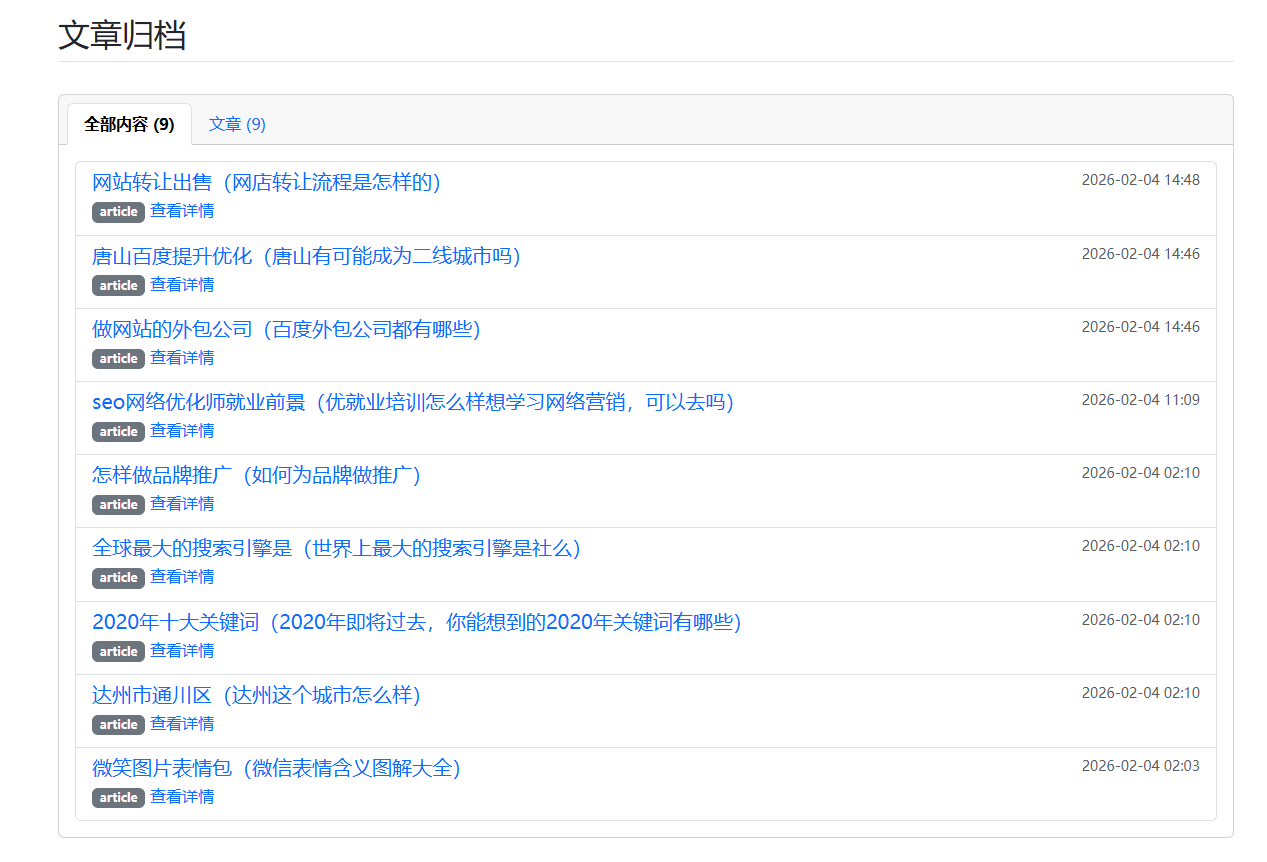Select the 全部内容 (9) tab

click(129, 124)
